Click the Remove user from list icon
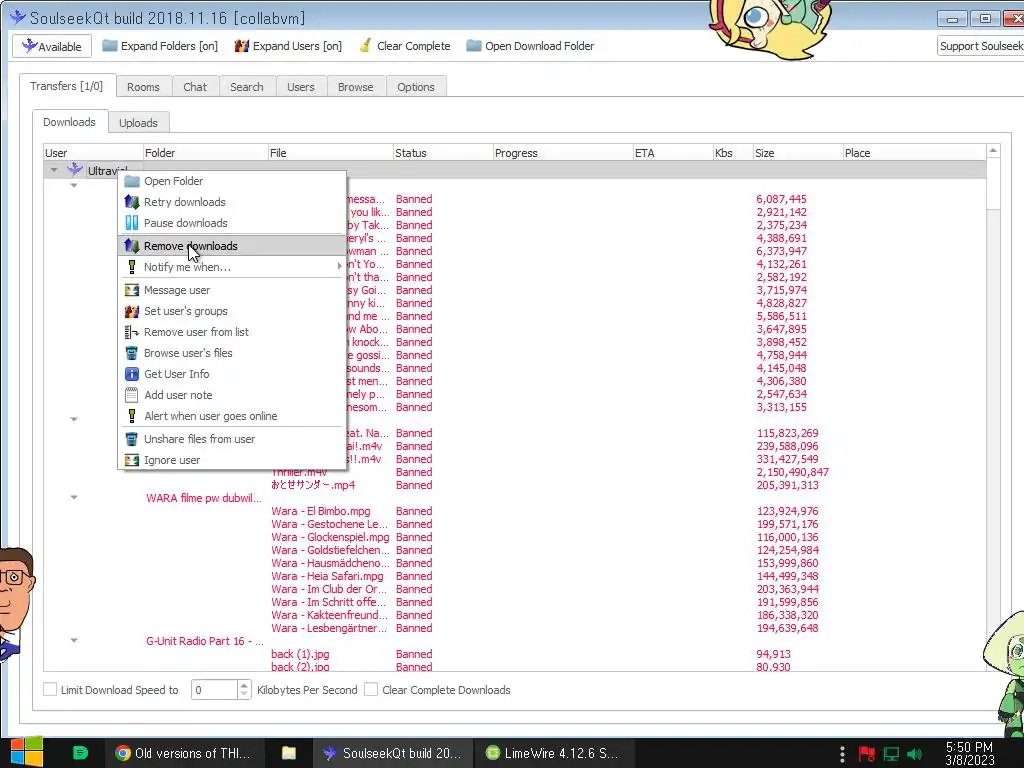The width and height of the screenshot is (1024, 768). [132, 332]
